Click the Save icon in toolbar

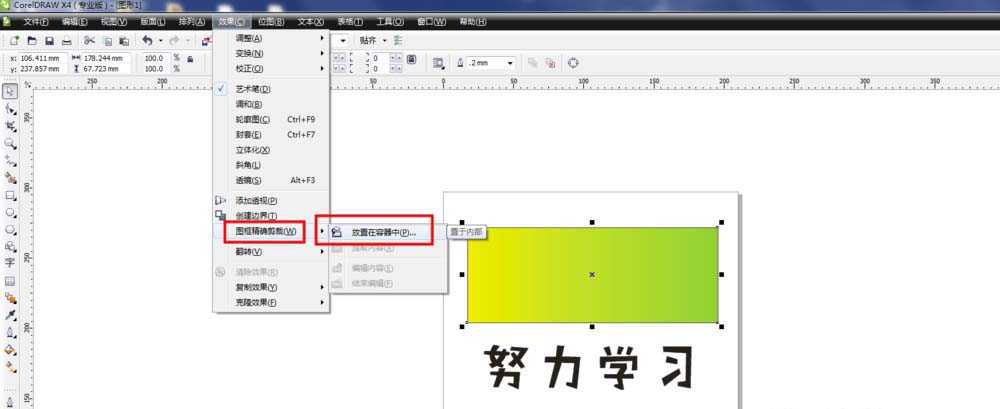click(49, 41)
